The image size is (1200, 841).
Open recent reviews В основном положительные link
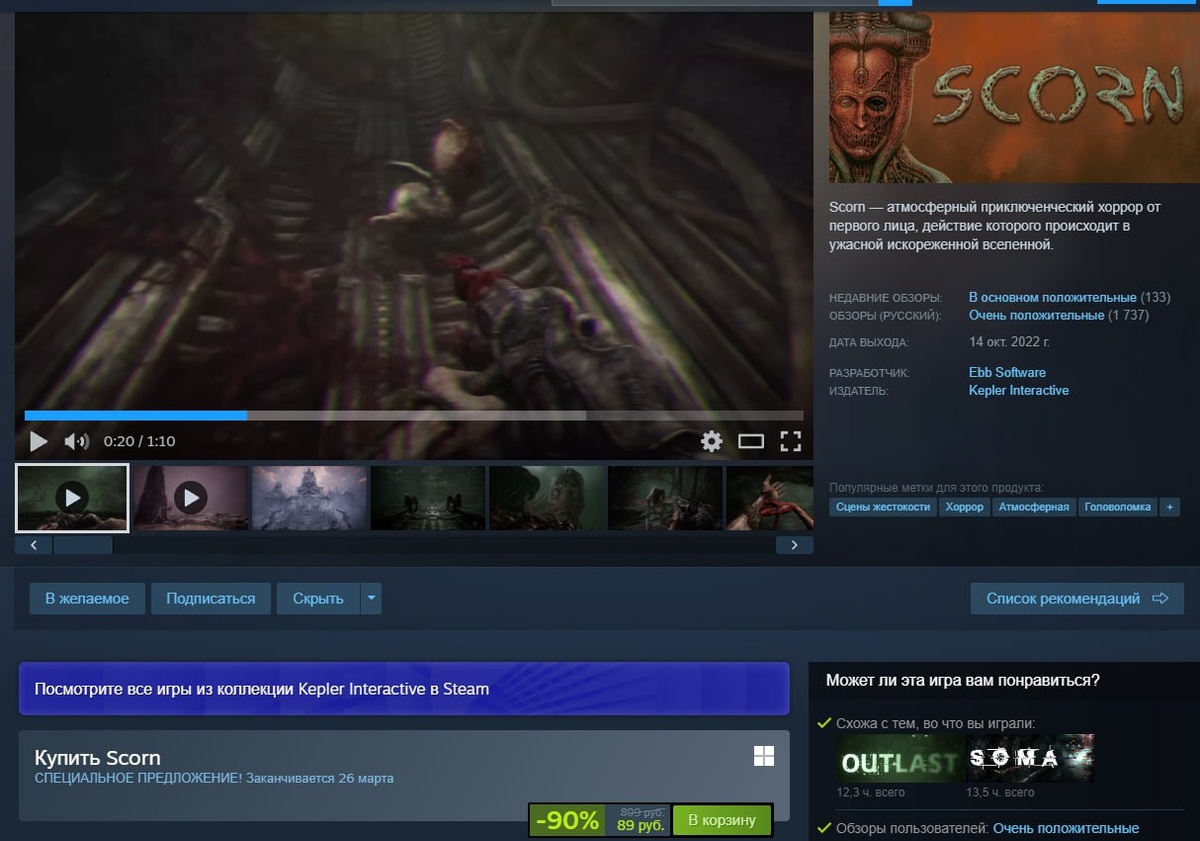[x=1053, y=298]
